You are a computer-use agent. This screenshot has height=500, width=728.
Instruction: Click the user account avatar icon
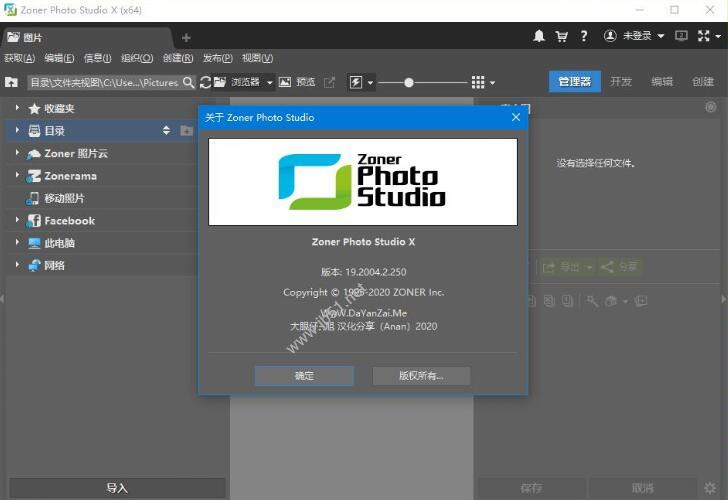(610, 36)
